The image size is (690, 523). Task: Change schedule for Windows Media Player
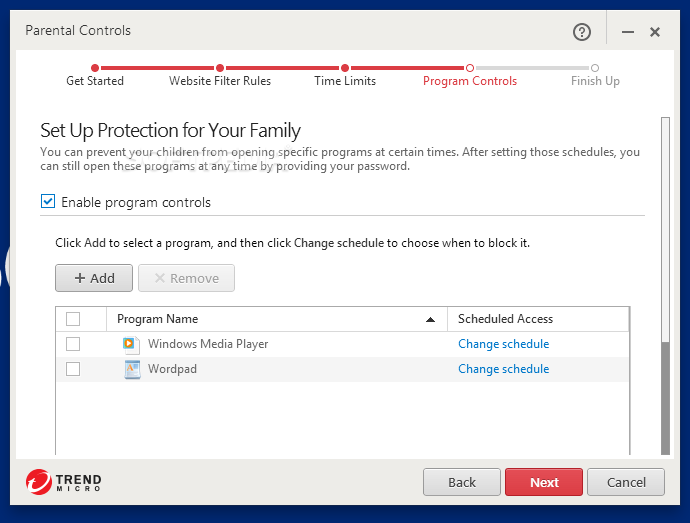(503, 344)
